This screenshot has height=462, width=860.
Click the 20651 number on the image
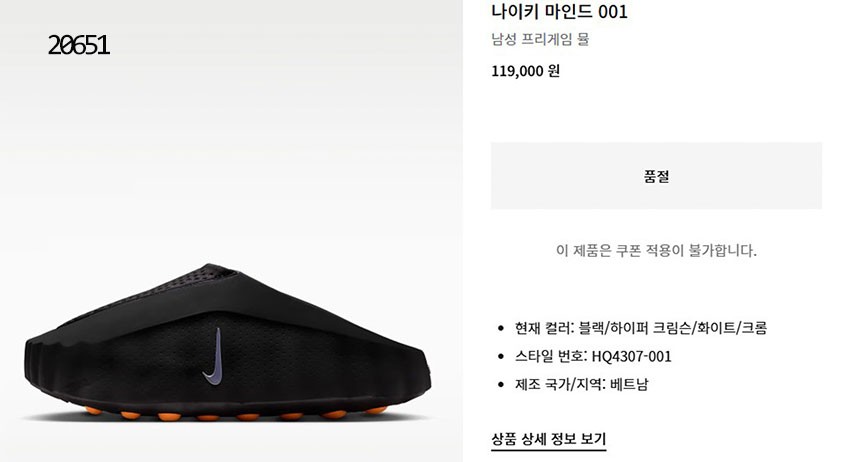tap(78, 45)
